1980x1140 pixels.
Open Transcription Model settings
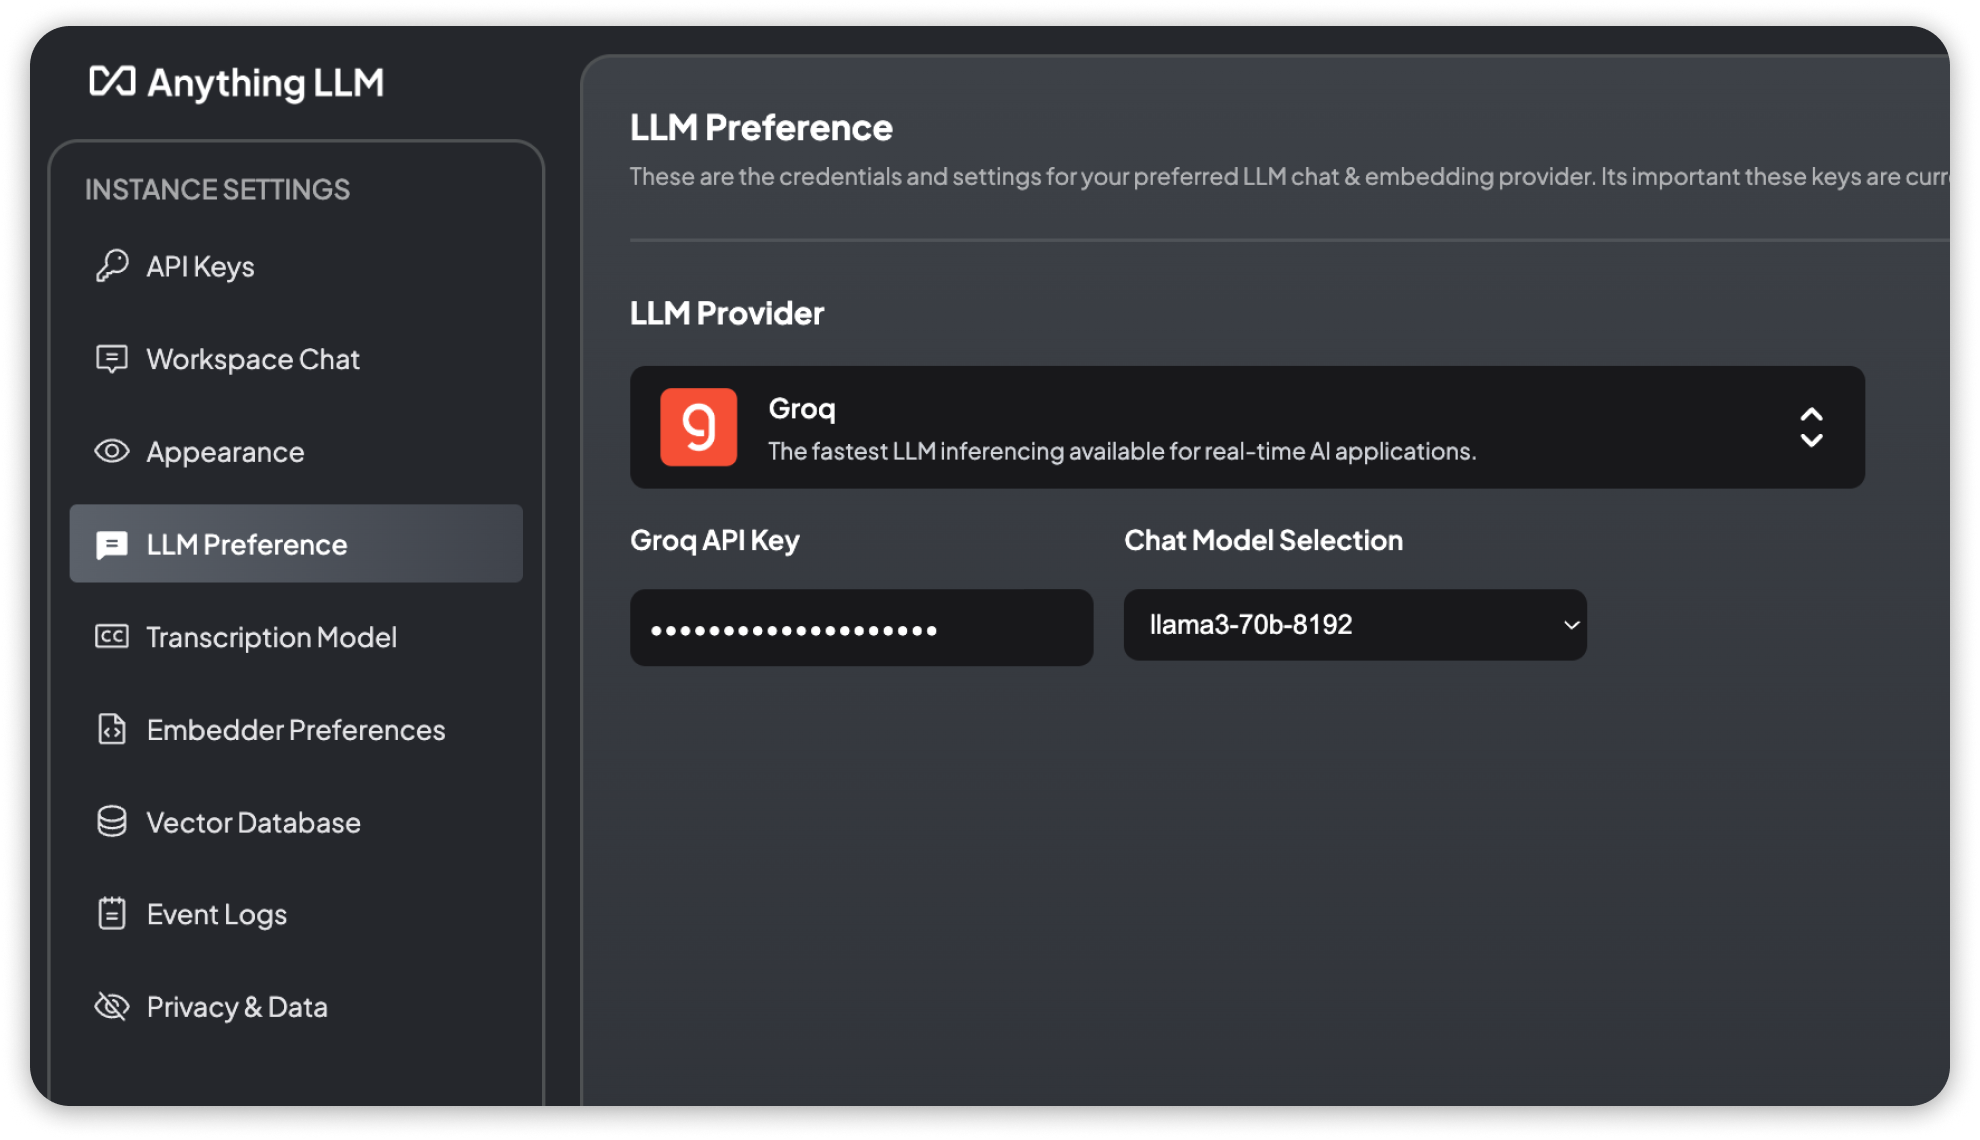[x=296, y=636]
